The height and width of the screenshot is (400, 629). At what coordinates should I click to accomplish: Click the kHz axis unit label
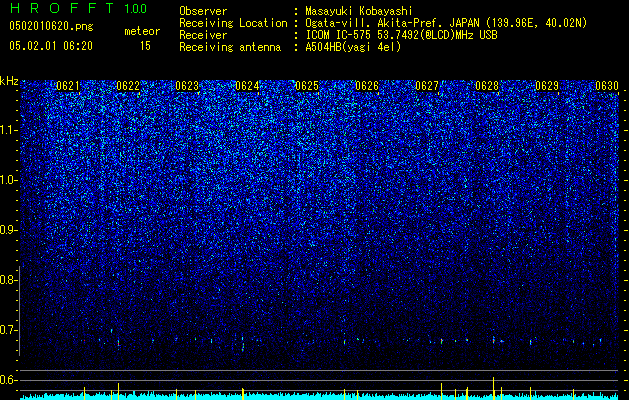coord(9,81)
